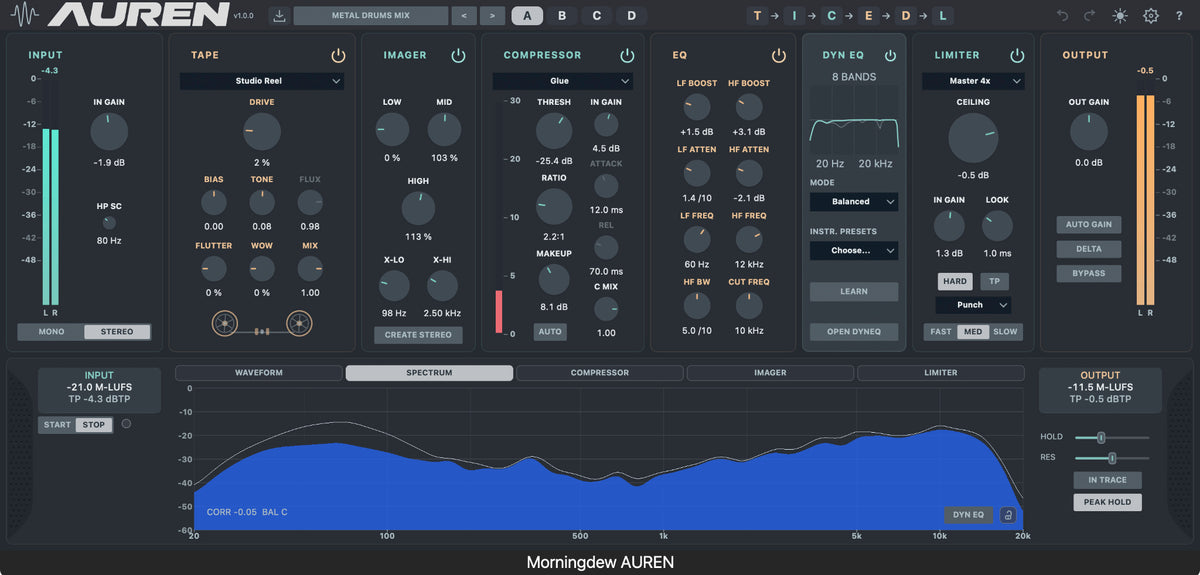1200x575 pixels.
Task: Toggle the Imager module power icon
Action: (x=458, y=55)
